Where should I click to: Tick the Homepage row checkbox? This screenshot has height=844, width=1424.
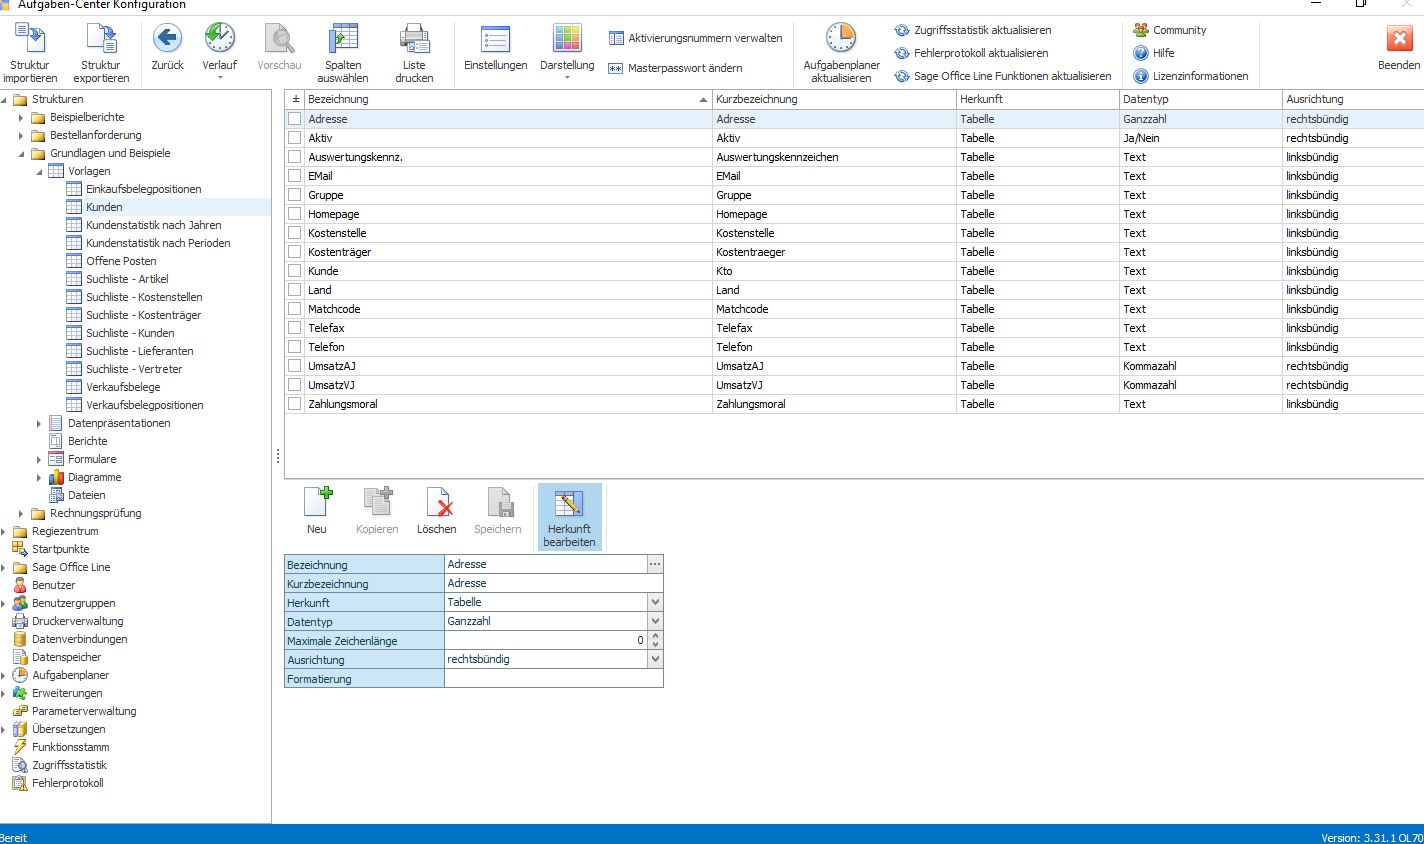pos(295,214)
